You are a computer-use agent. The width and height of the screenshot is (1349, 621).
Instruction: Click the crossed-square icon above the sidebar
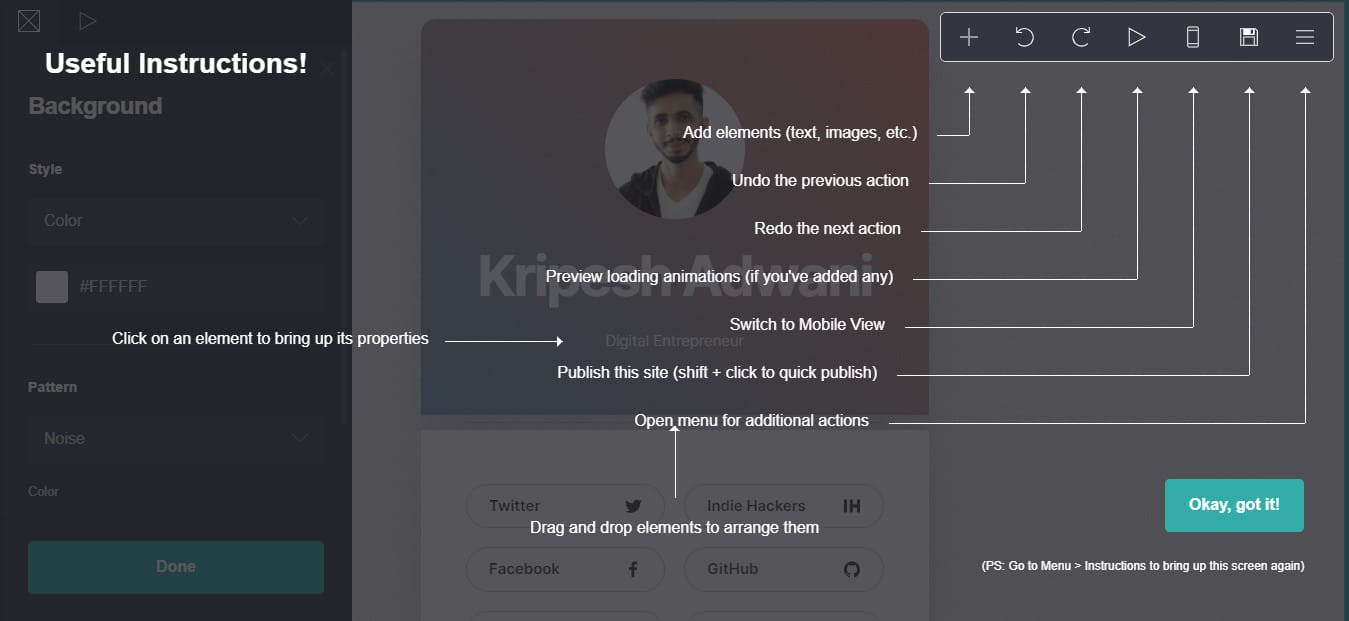pos(29,20)
